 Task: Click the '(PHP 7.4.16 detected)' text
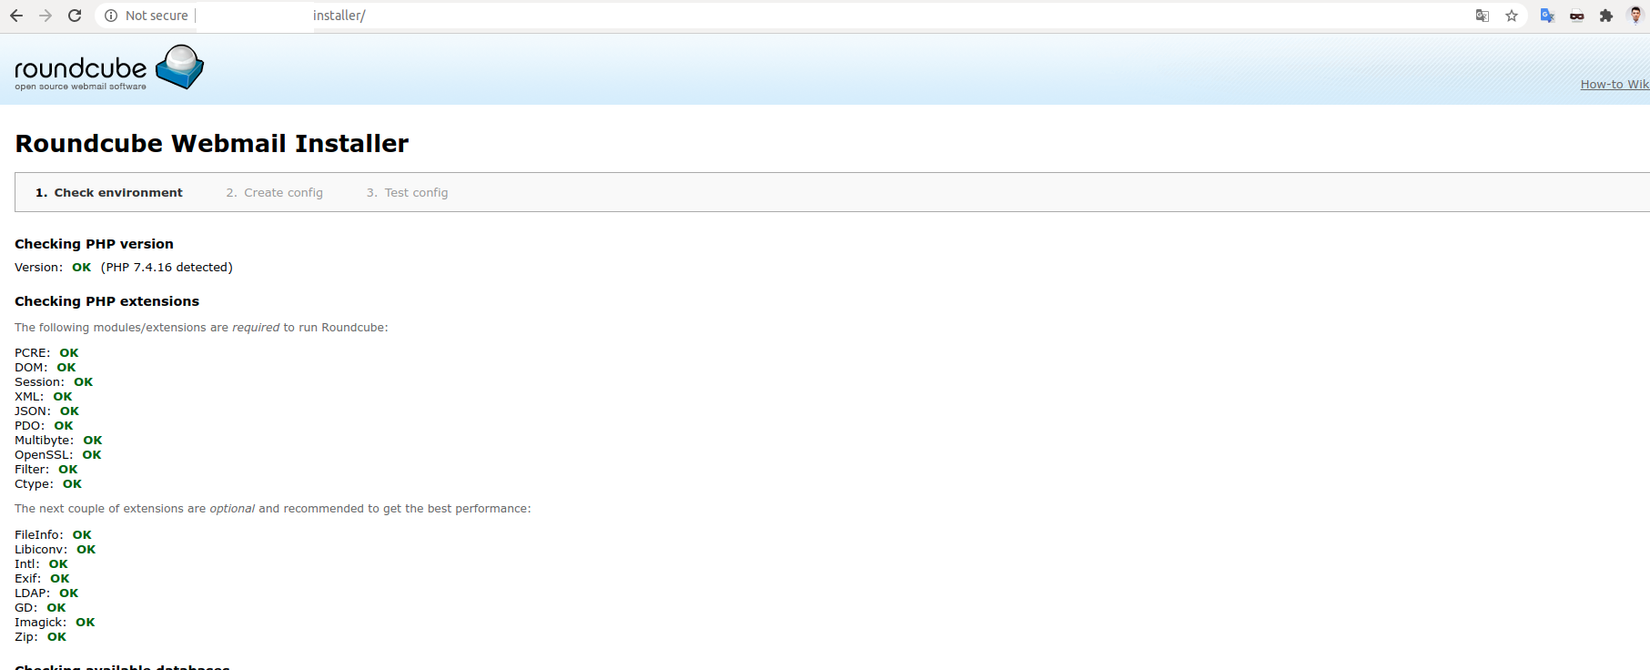tap(166, 267)
